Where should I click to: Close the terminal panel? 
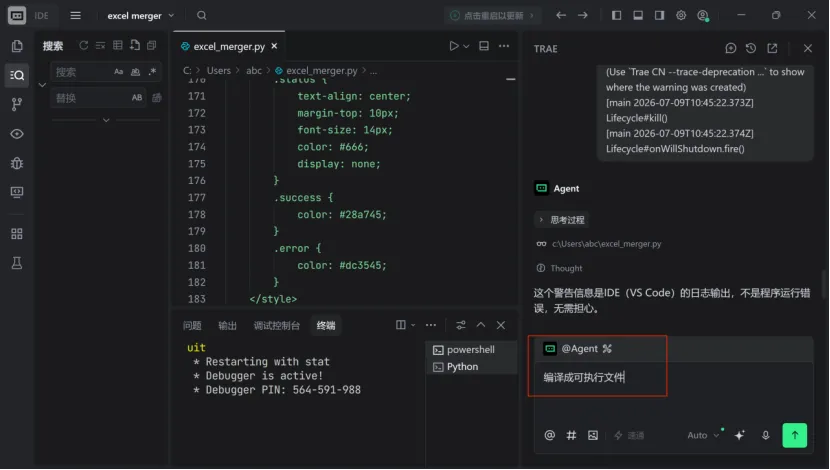pos(501,325)
